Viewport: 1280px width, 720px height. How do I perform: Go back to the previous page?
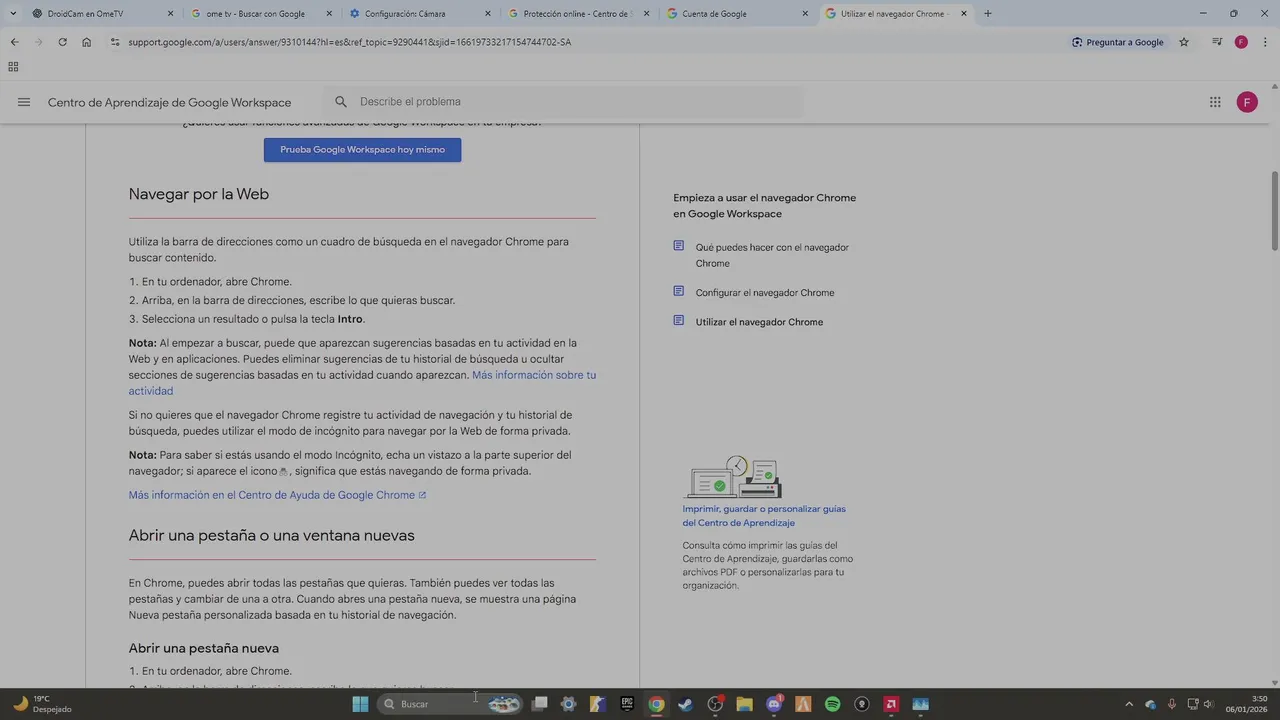pyautogui.click(x=14, y=42)
